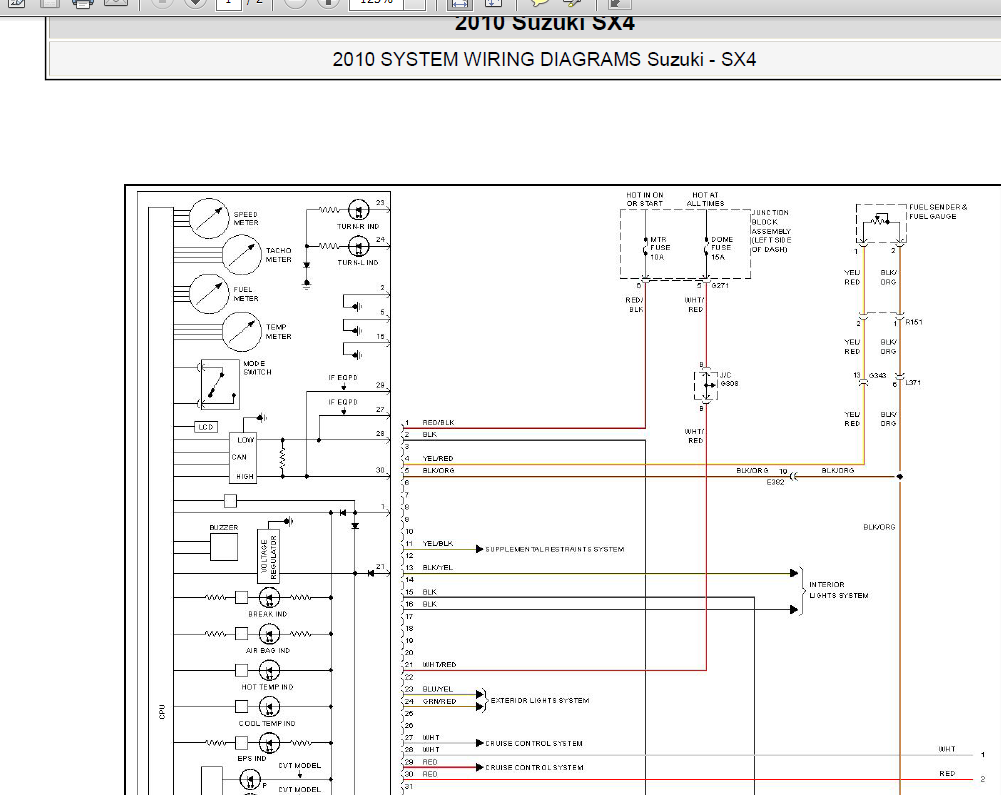Click "CRUISE CONTROL SYSTEM" beside pin 29 RED

pyautogui.click(x=534, y=768)
